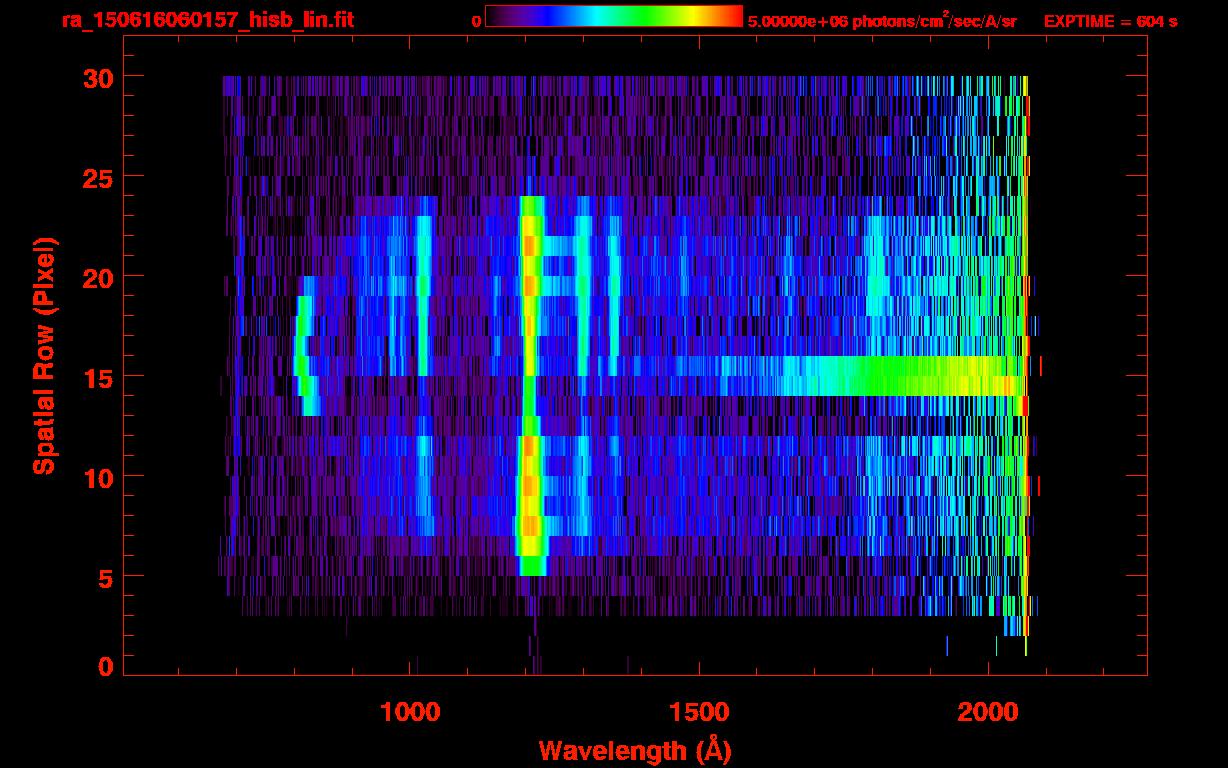
Task: Click the ra_150616060157_hisb_lin.fit file title
Action: point(207,20)
